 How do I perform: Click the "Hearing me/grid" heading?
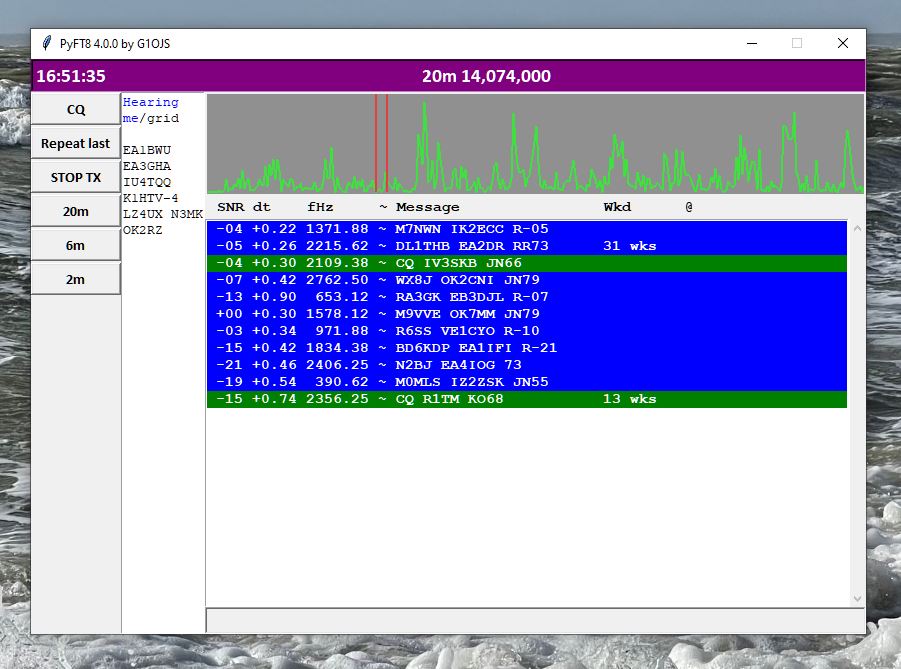(x=151, y=110)
